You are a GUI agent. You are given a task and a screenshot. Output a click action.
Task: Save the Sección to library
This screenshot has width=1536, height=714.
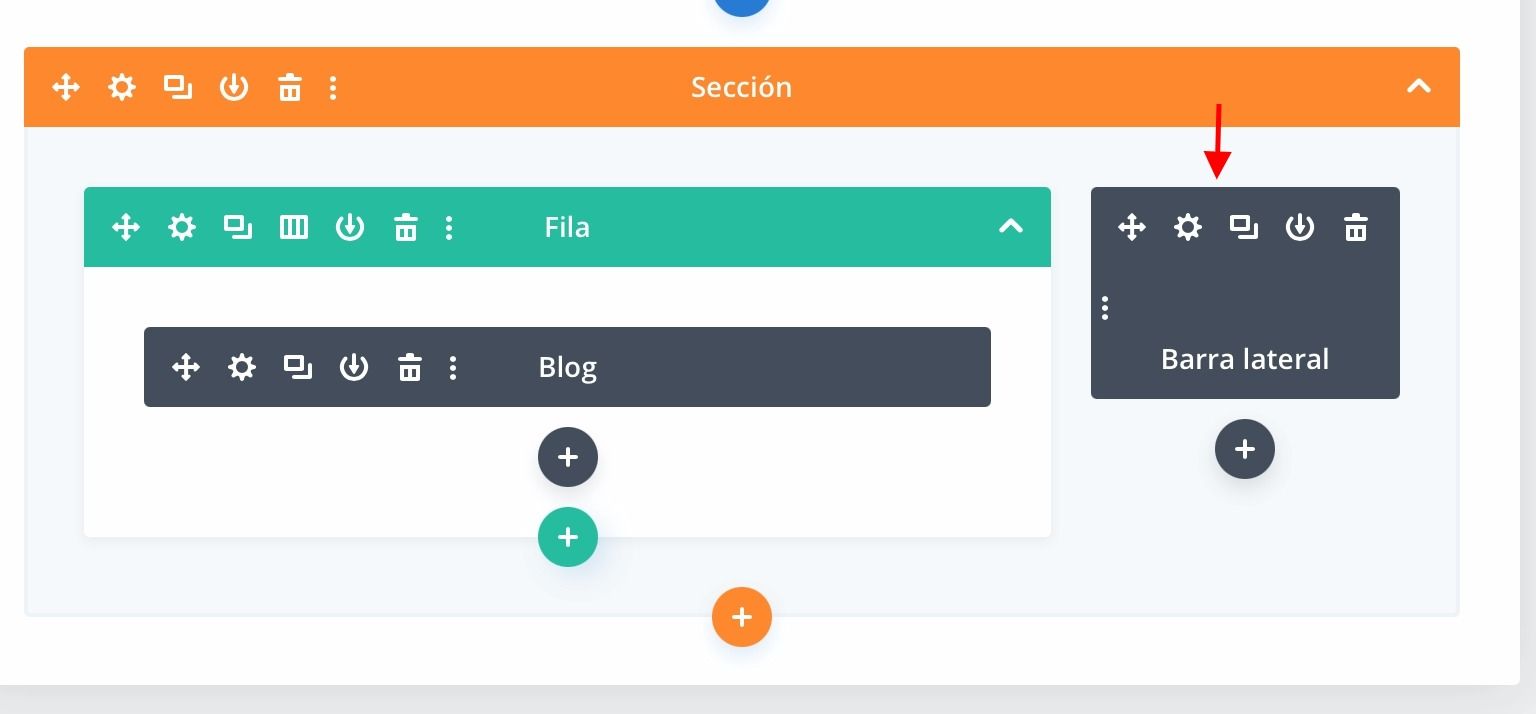234,88
